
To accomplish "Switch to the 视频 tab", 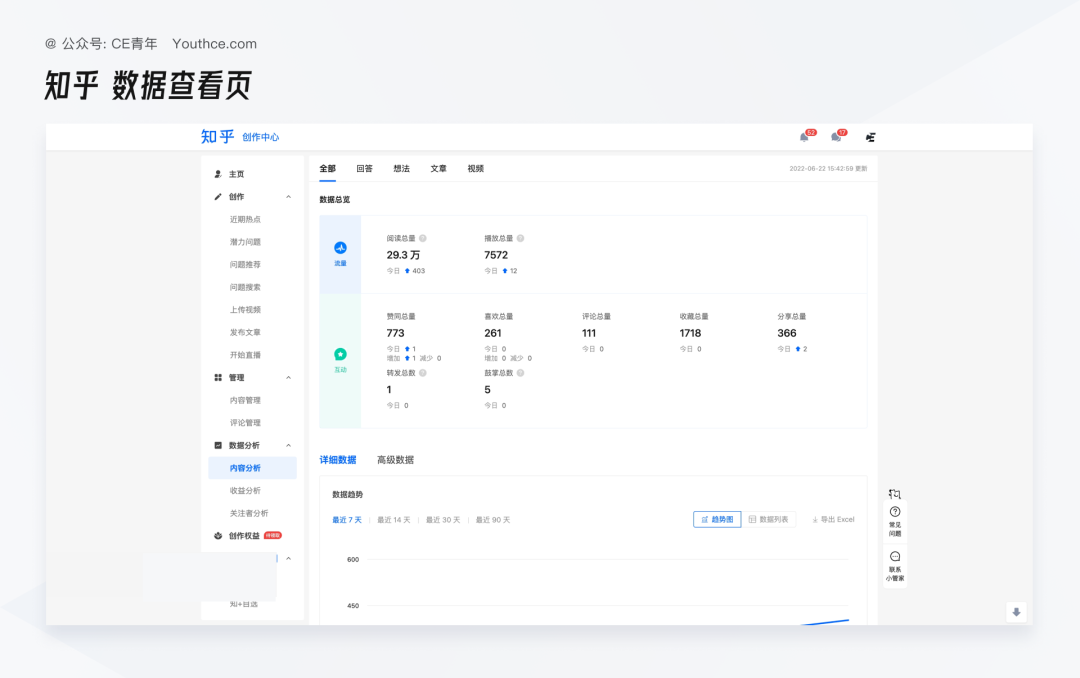I will [x=474, y=168].
